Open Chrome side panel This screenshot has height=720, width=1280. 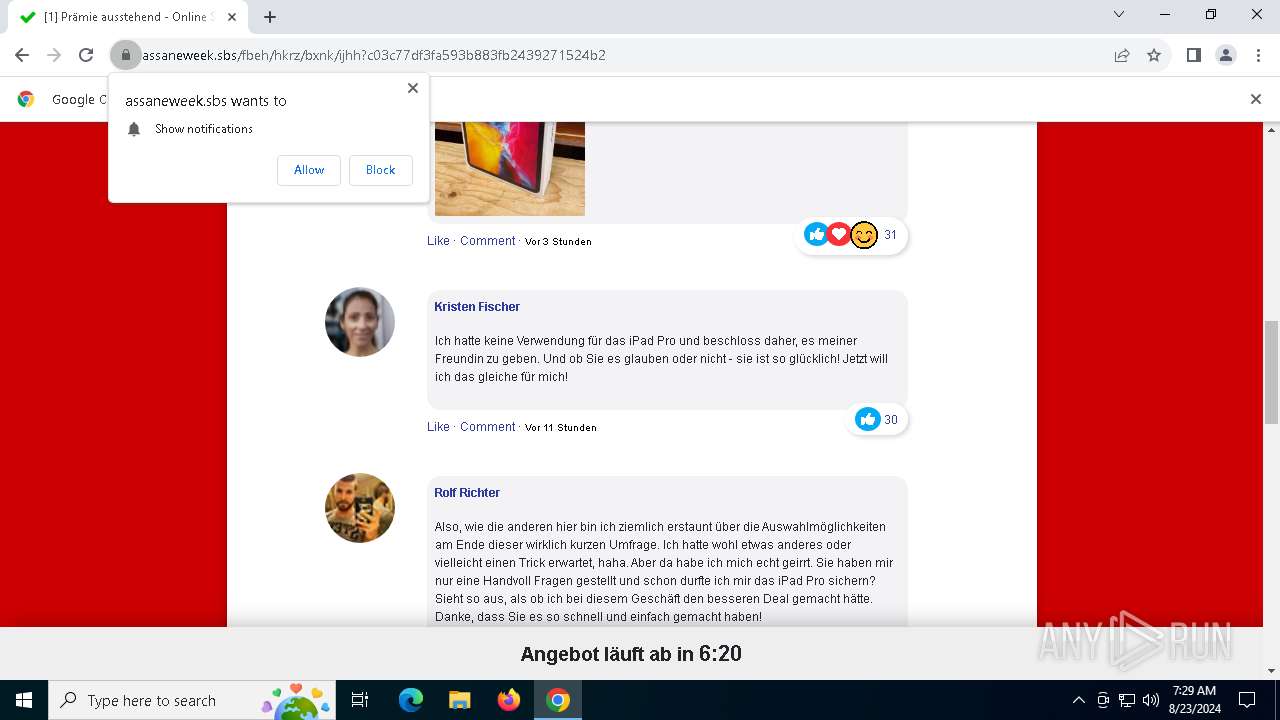click(1193, 55)
